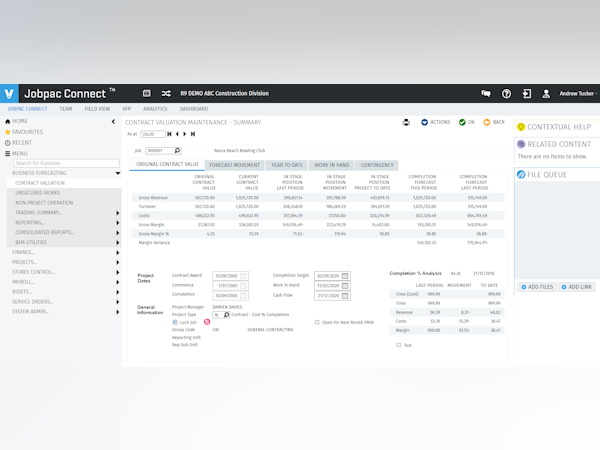The width and height of the screenshot is (600, 450).
Task: Expand Consolidated Reports submenu arrow
Action: tap(117, 233)
